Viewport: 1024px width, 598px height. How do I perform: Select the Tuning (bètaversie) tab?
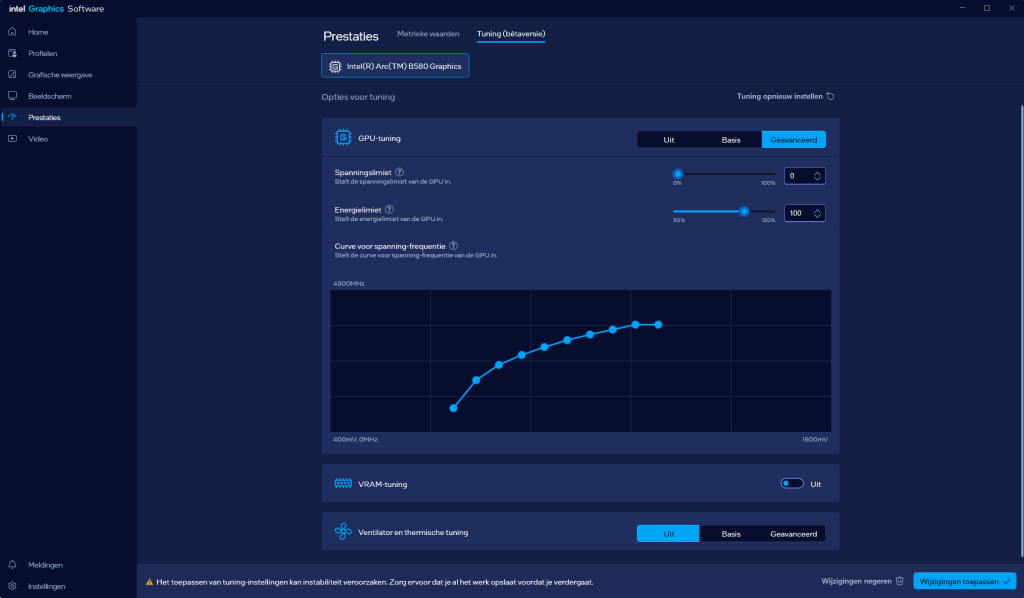click(511, 34)
